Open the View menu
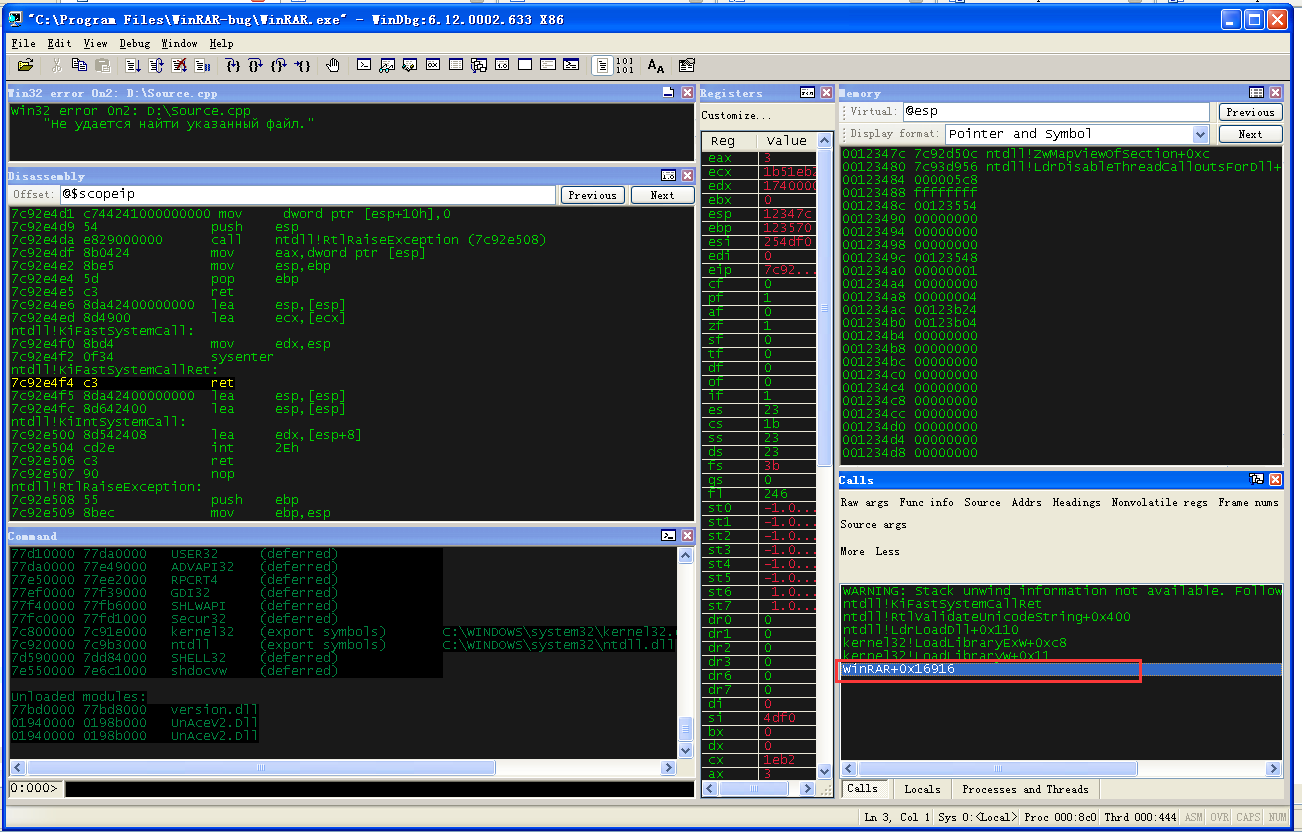This screenshot has width=1302, height=833. pos(95,43)
